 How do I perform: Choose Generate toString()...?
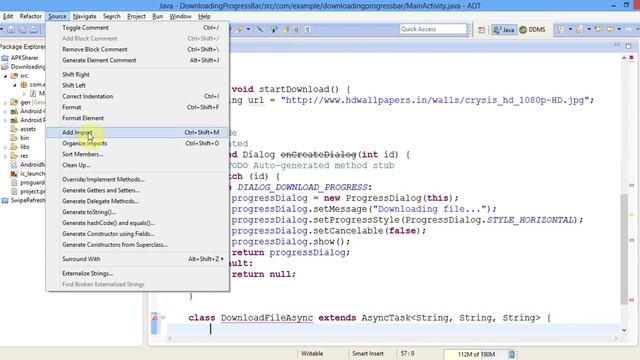coord(138,212)
